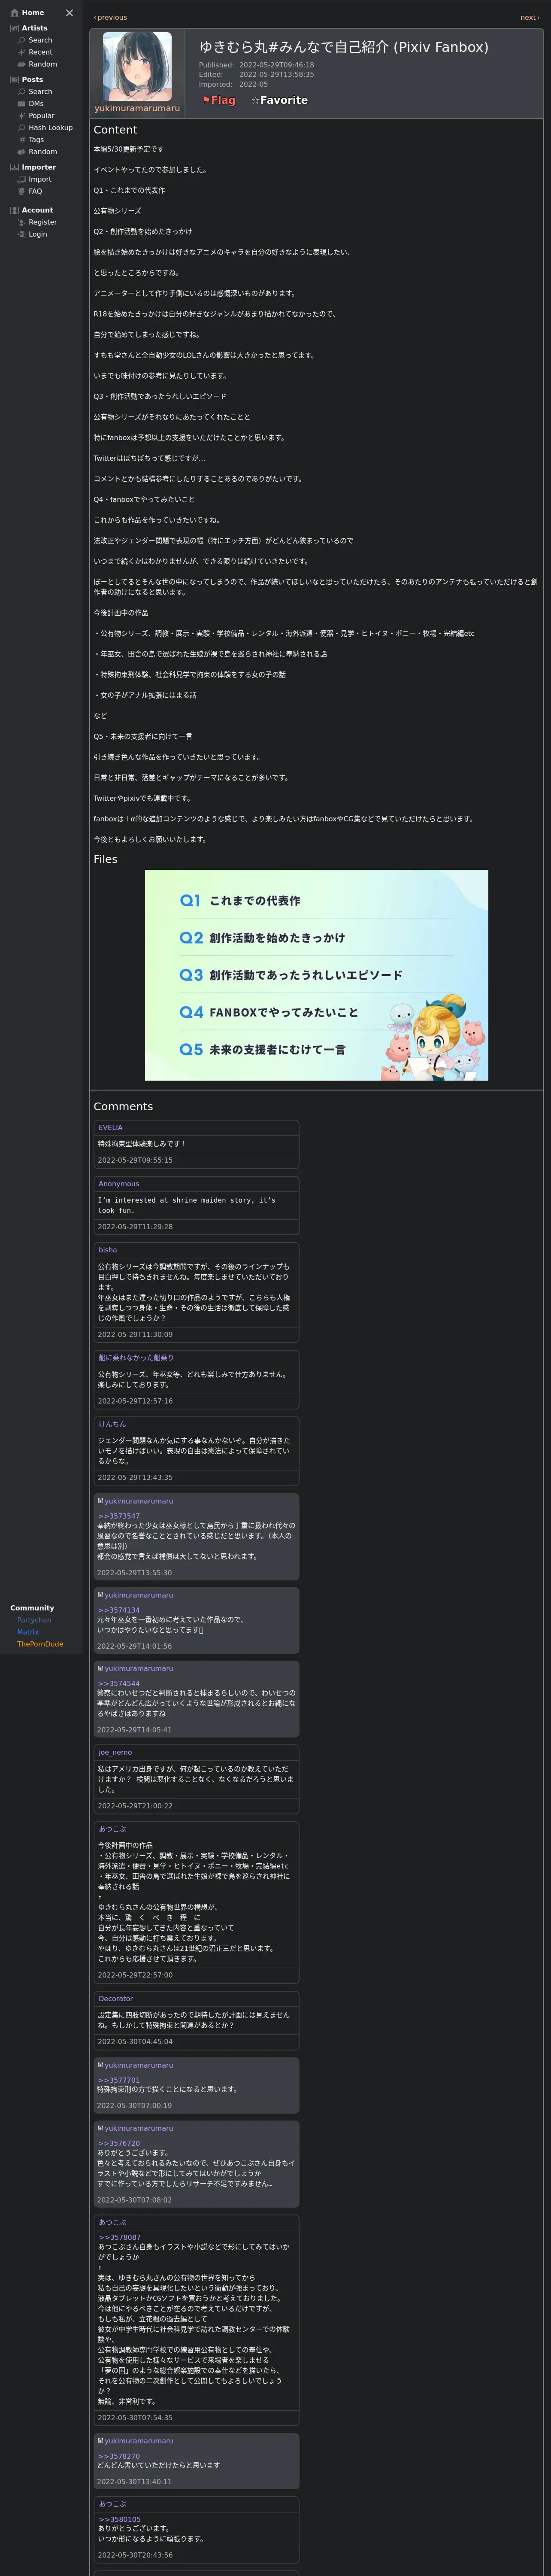Click the けんちん commenter name
Viewport: 551px width, 2576px height.
click(x=112, y=1424)
